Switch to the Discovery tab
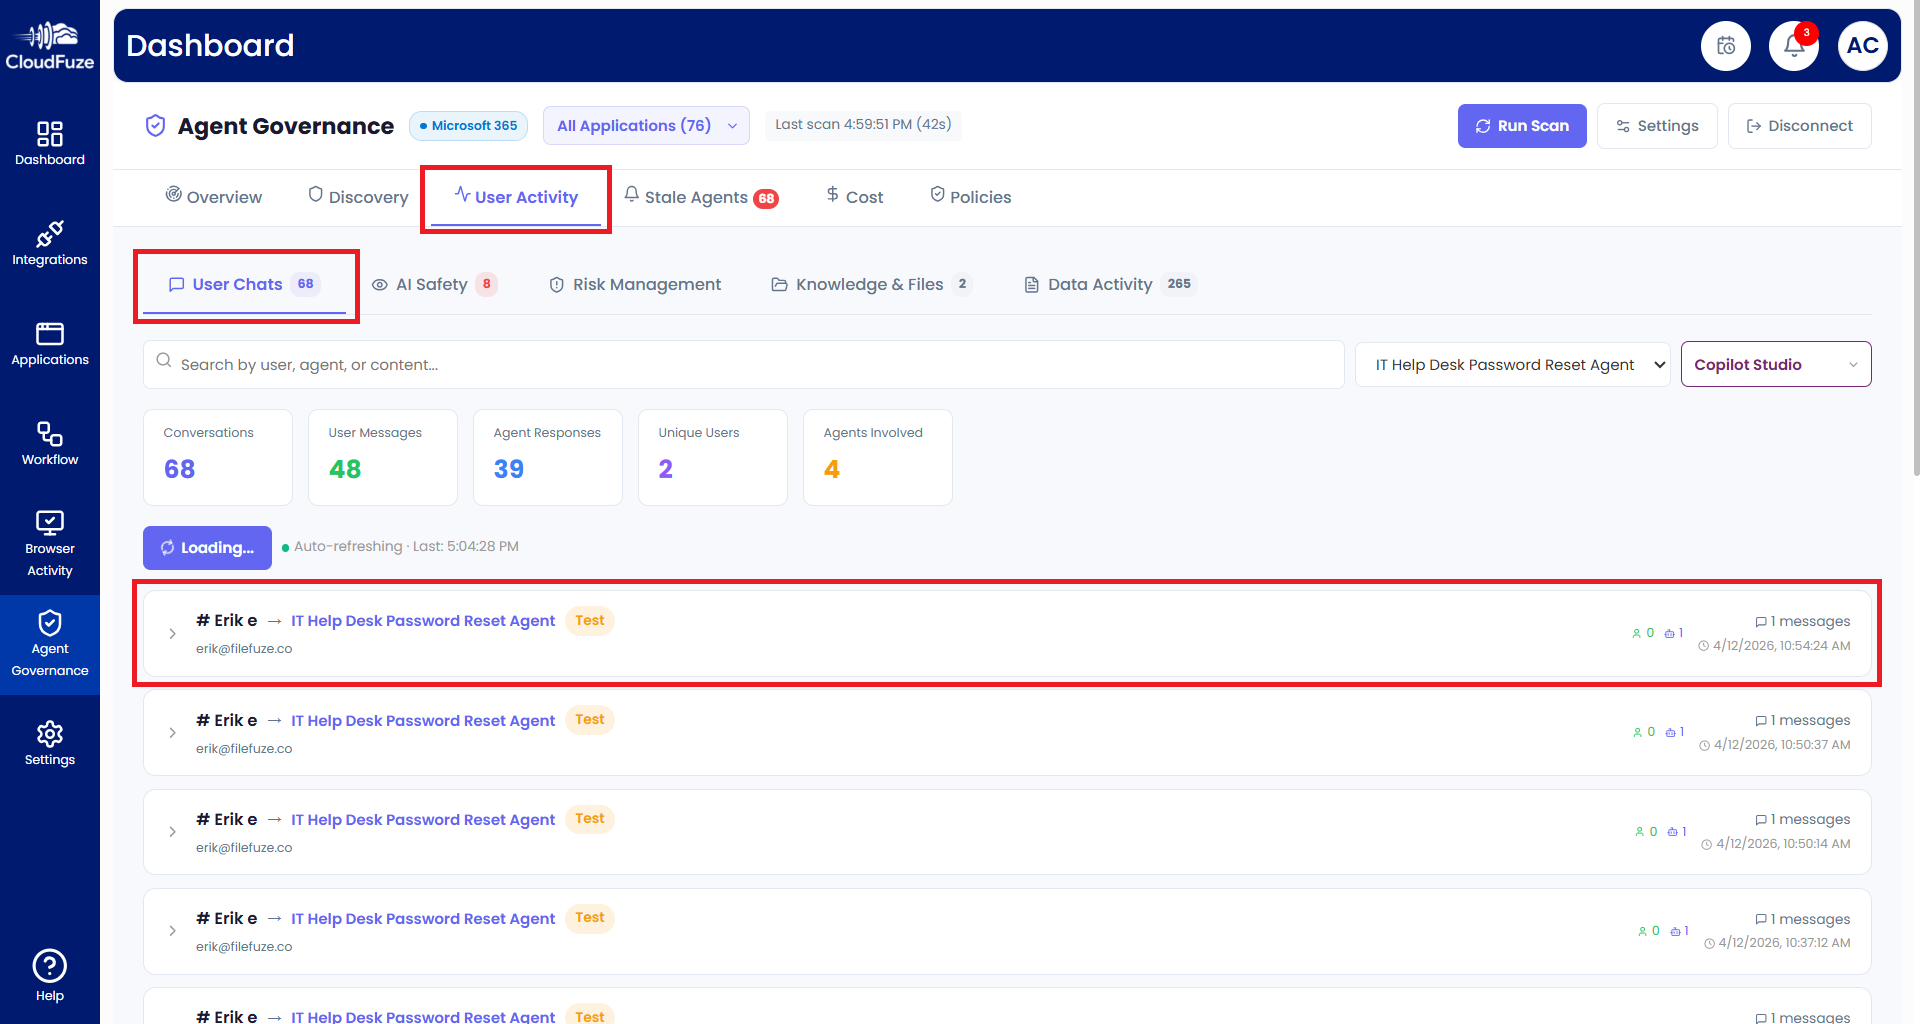This screenshot has width=1920, height=1024. pyautogui.click(x=358, y=197)
